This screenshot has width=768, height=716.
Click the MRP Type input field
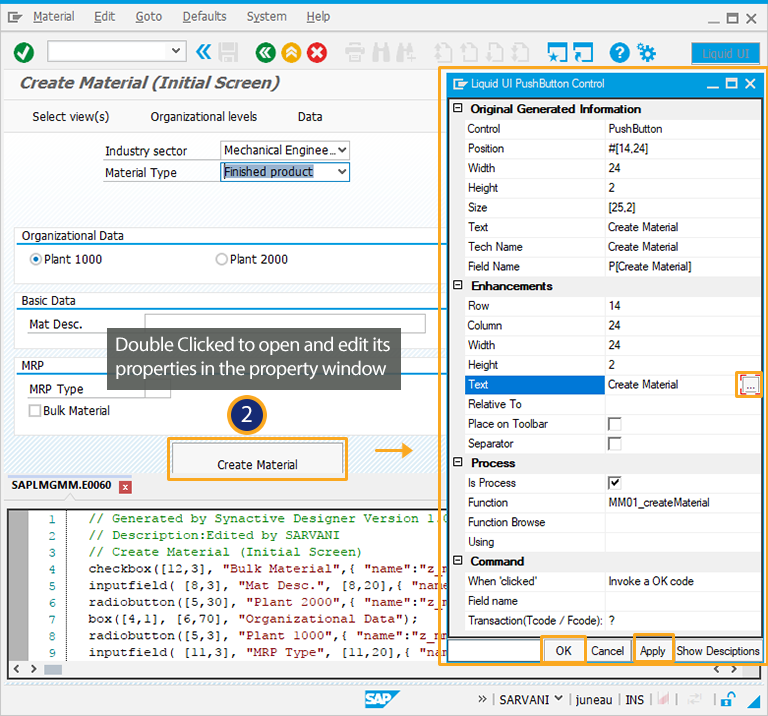click(158, 388)
